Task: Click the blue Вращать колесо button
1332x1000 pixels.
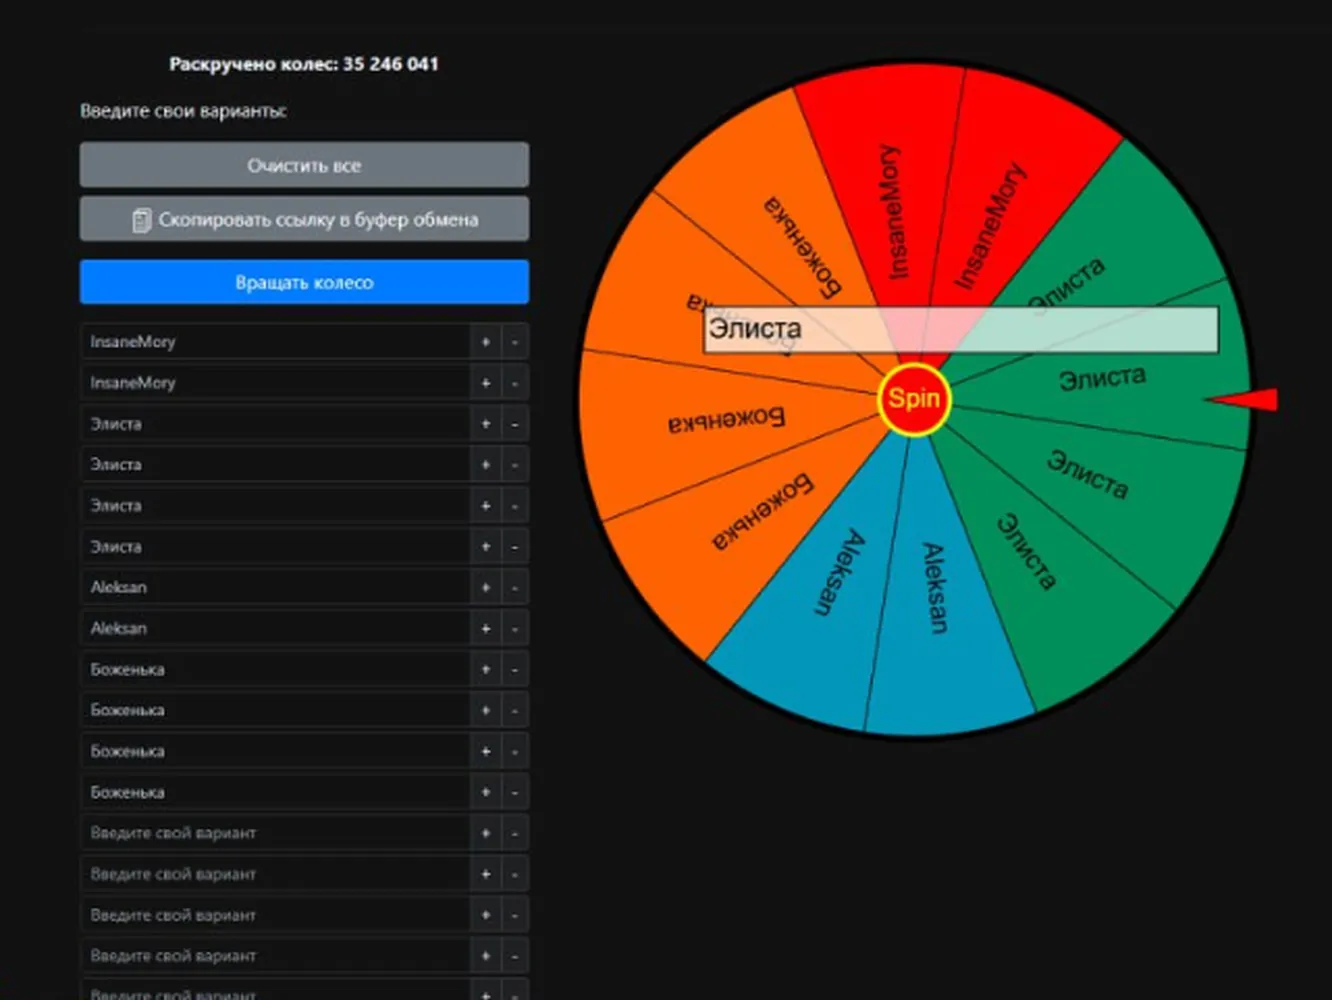Action: pyautogui.click(x=304, y=282)
